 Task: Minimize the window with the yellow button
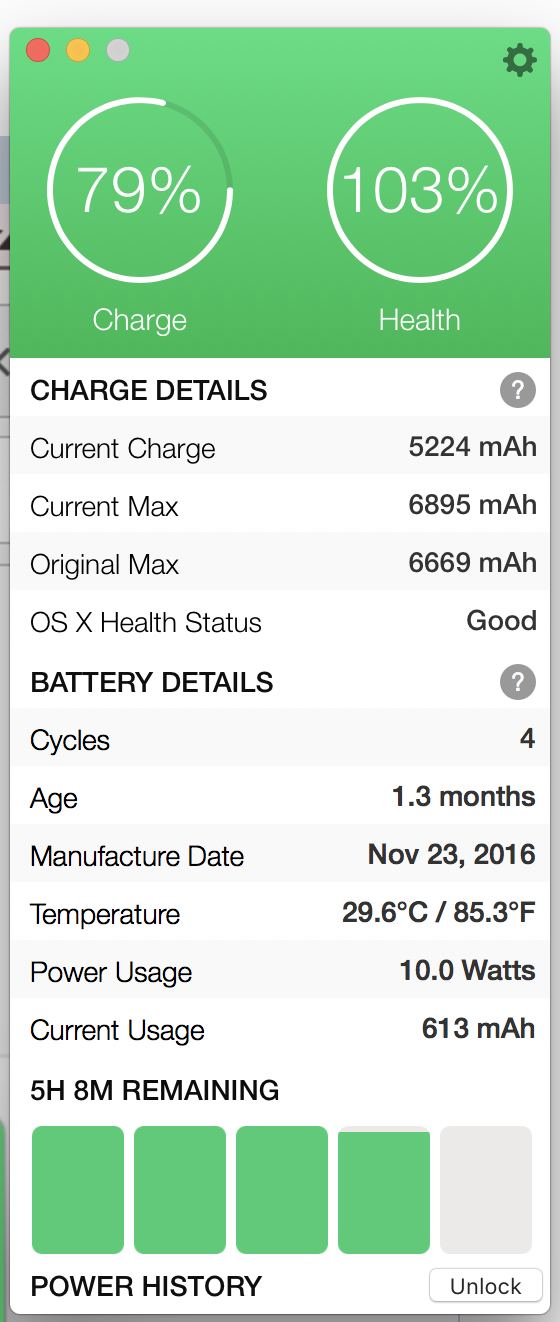[x=78, y=50]
